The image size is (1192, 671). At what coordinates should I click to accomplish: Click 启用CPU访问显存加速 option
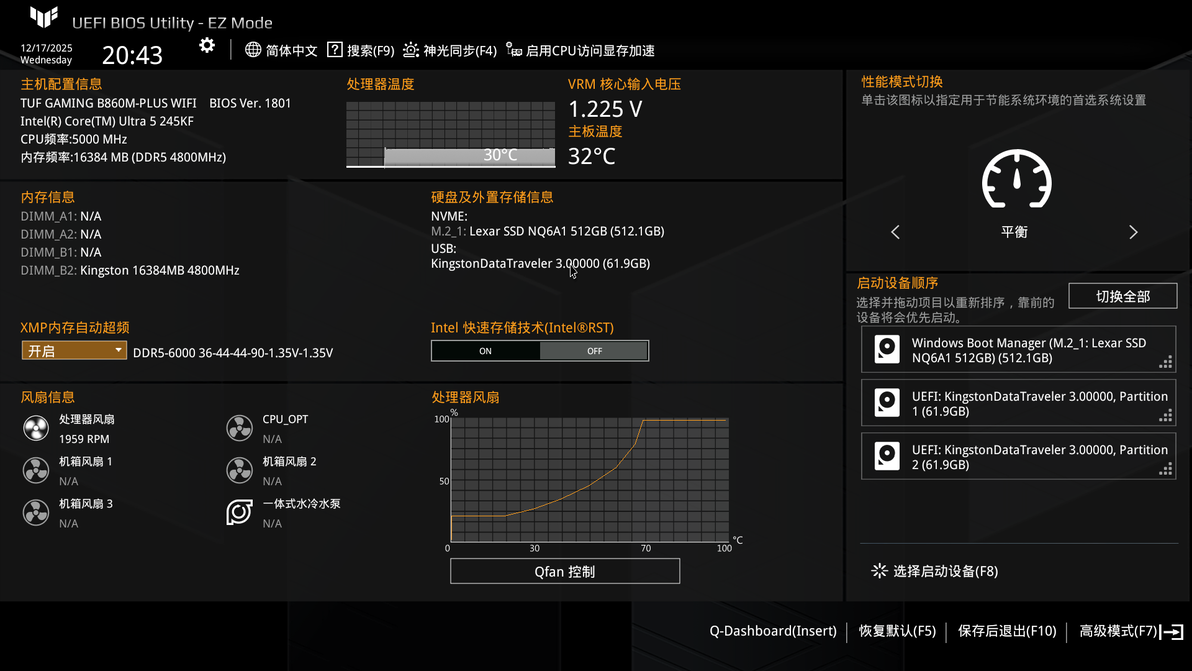[590, 51]
